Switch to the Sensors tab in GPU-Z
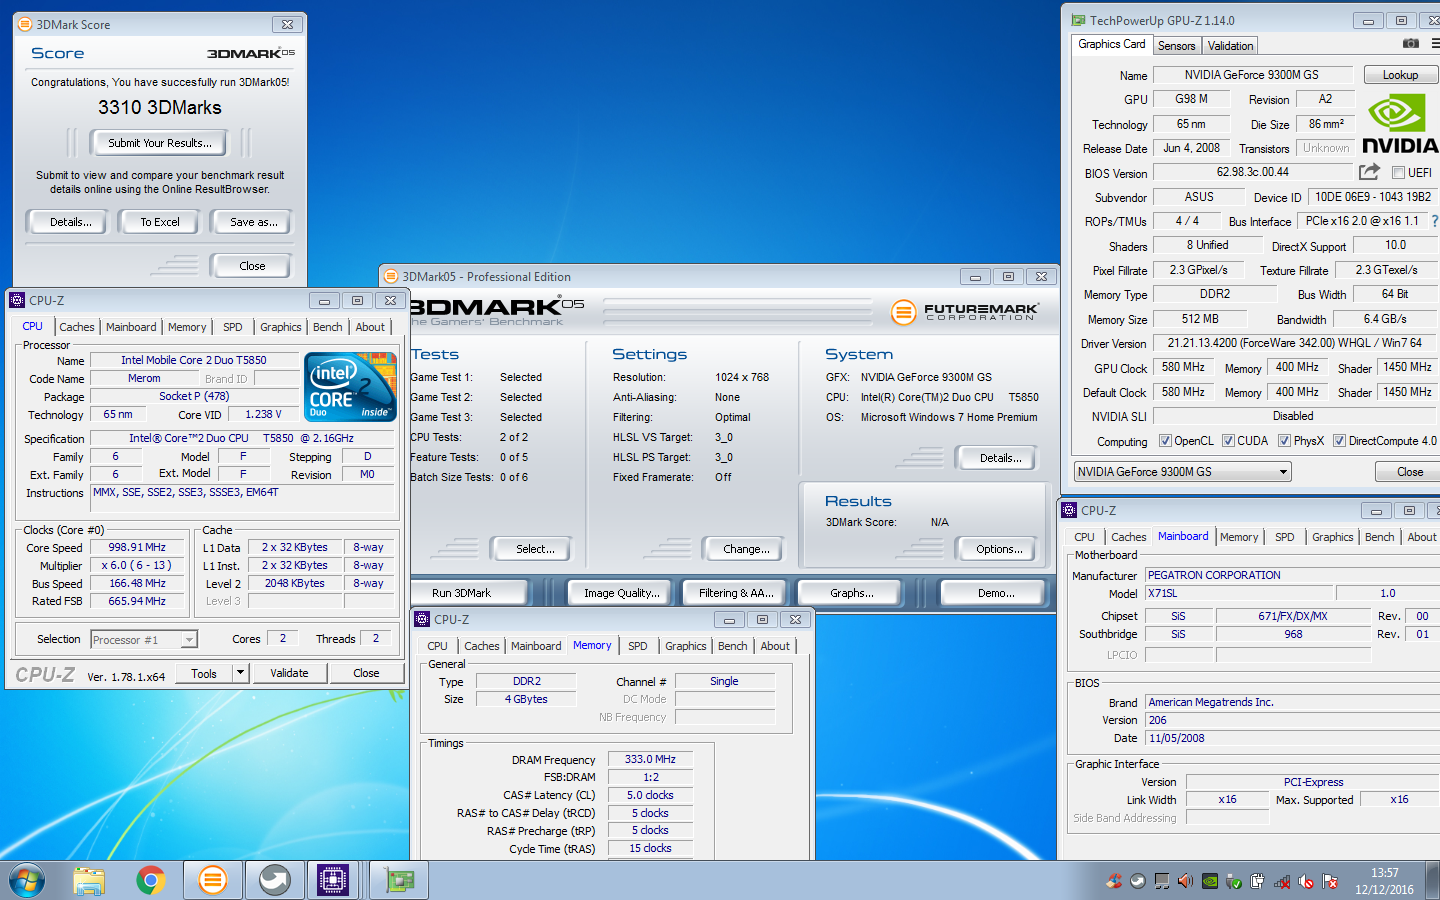Screen dimensions: 1440x900 (x=1177, y=46)
